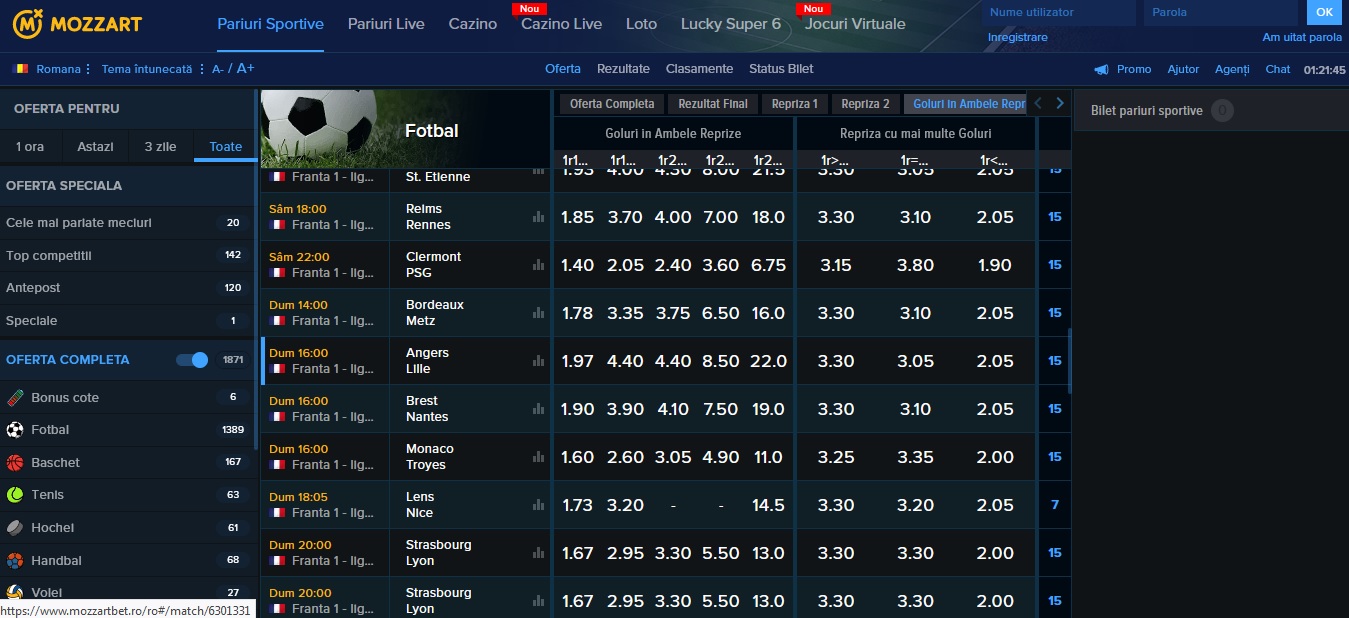Increase font size with A+
The height and width of the screenshot is (618, 1349).
pyautogui.click(x=246, y=68)
